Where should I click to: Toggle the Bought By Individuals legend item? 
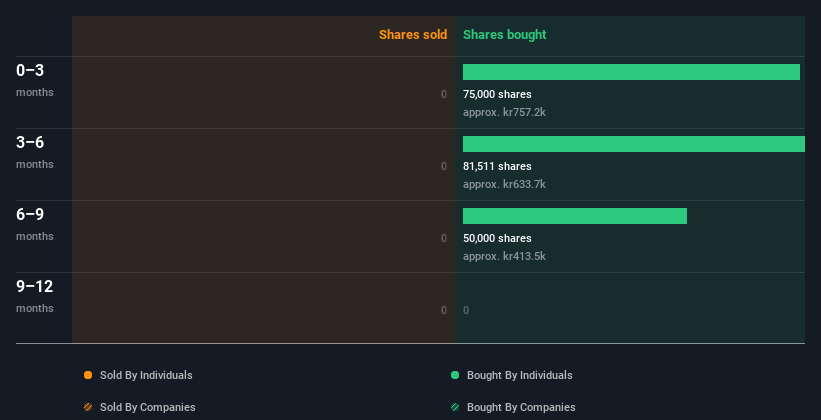click(512, 375)
